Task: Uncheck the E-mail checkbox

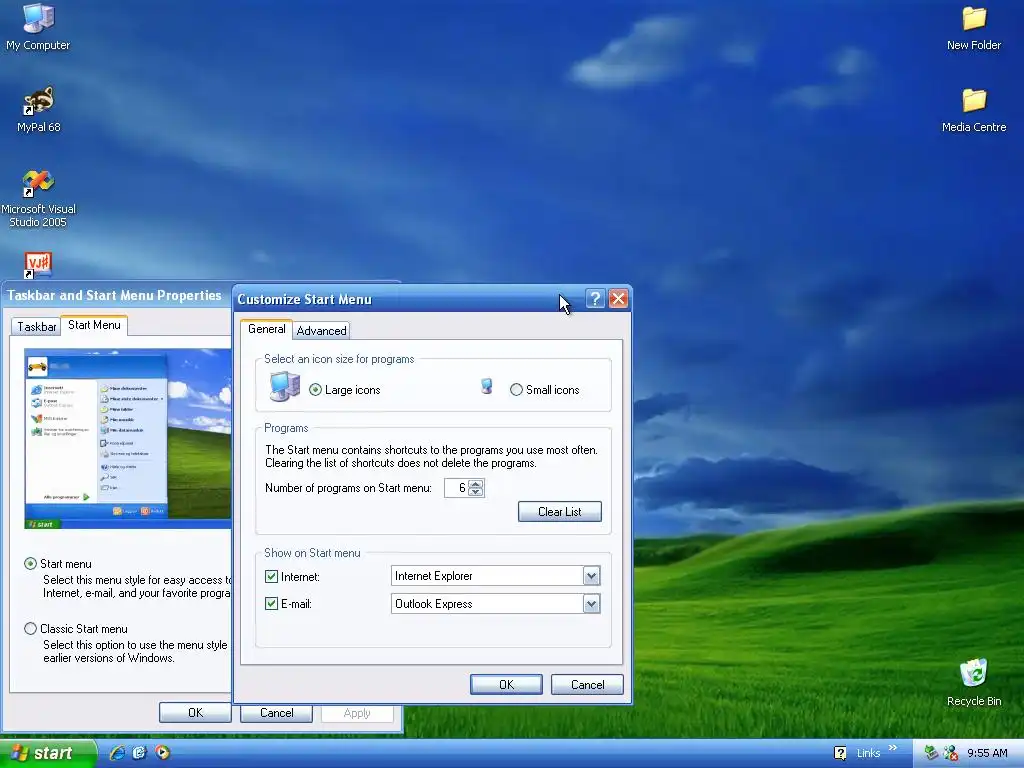Action: click(271, 603)
